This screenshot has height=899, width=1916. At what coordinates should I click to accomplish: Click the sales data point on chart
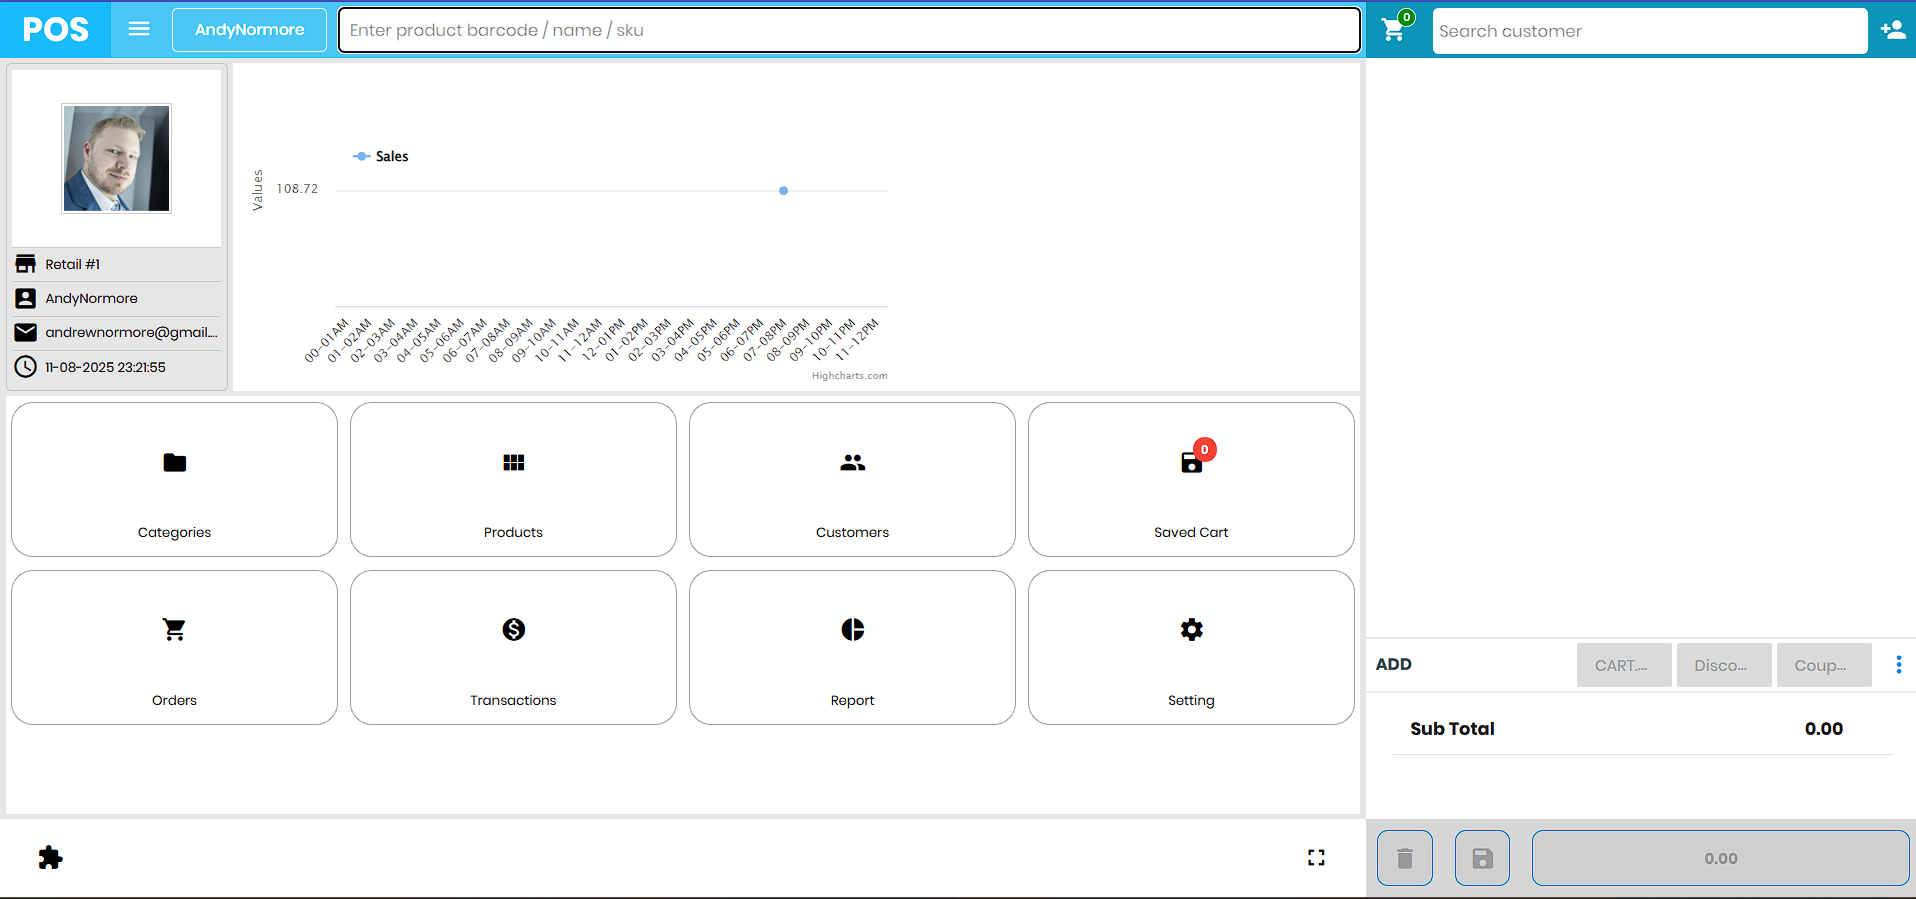click(x=783, y=190)
